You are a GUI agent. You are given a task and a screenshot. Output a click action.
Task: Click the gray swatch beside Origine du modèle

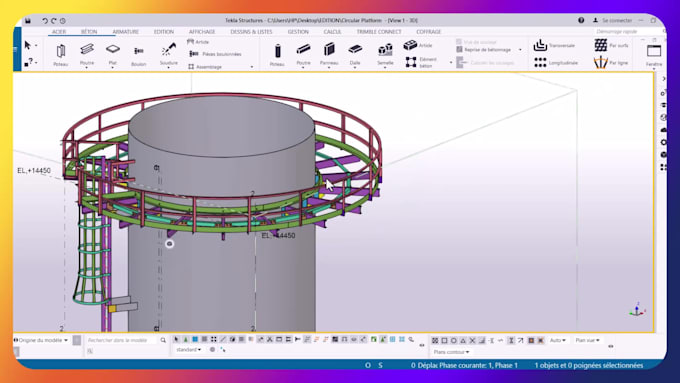tap(77, 340)
